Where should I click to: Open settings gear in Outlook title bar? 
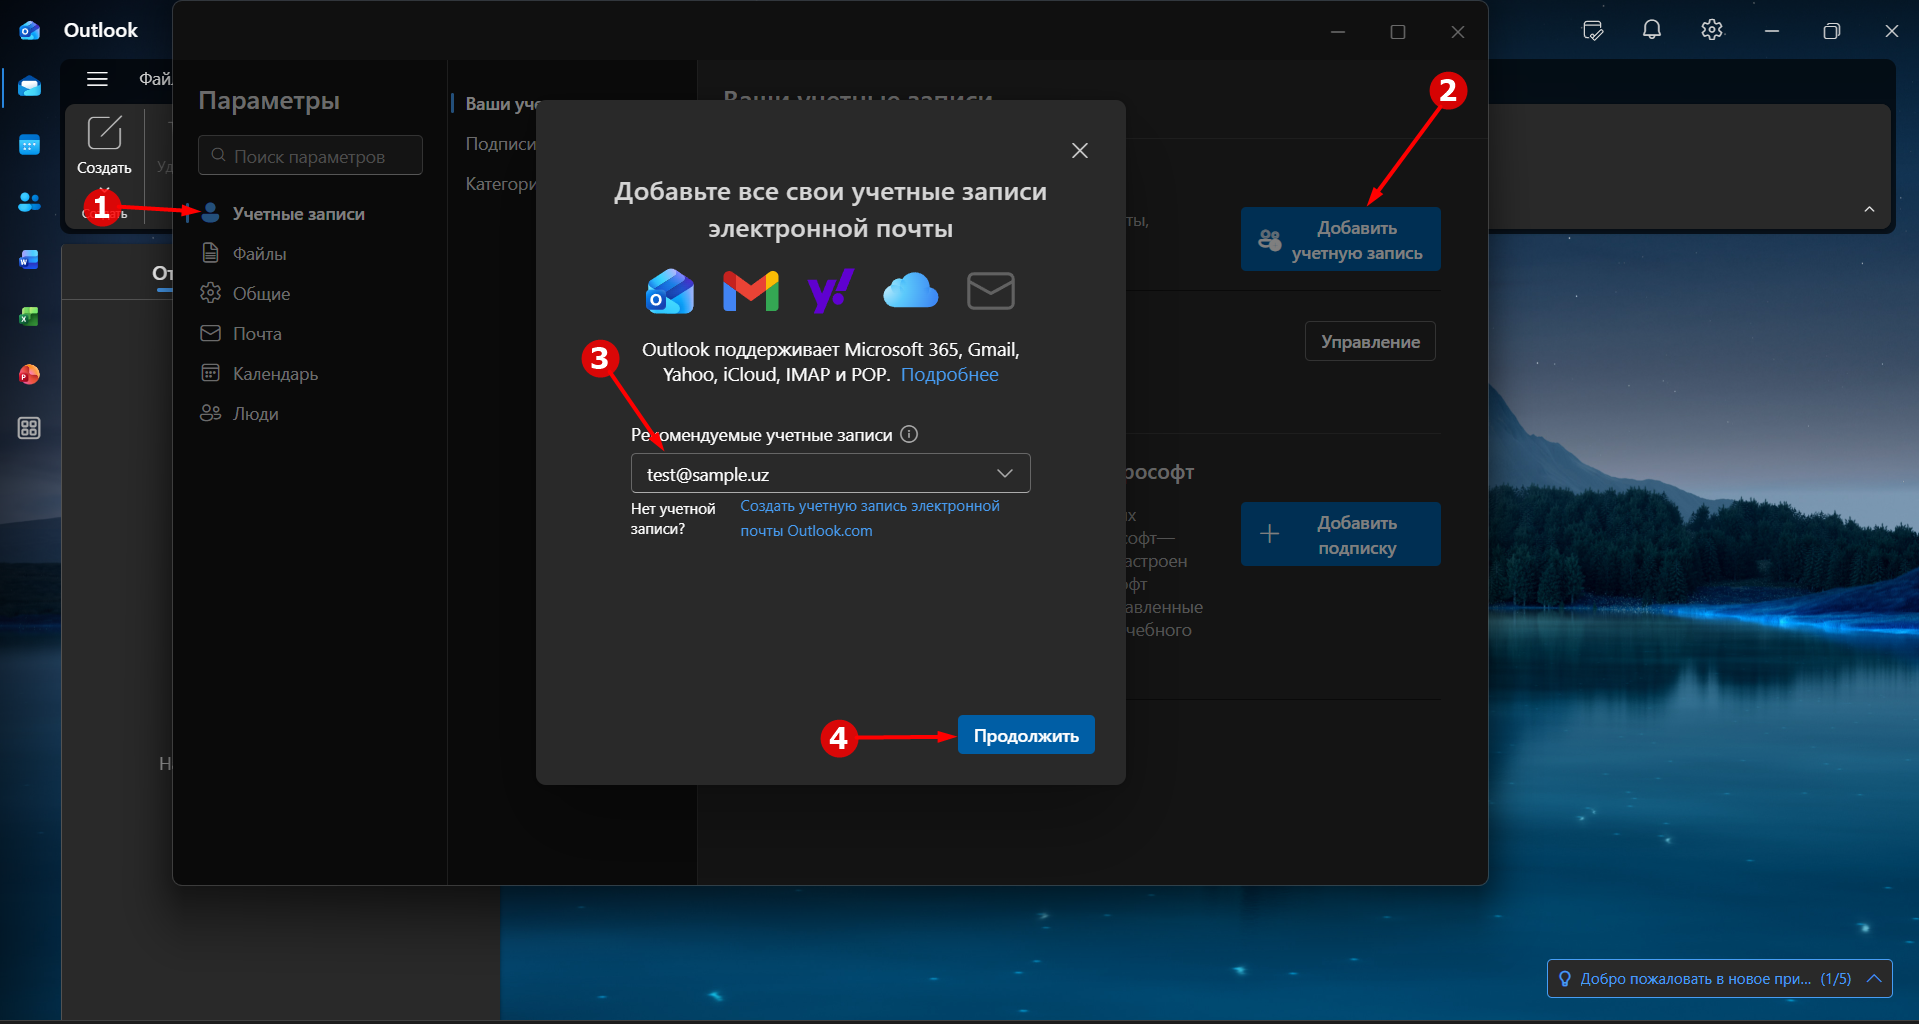[1712, 30]
